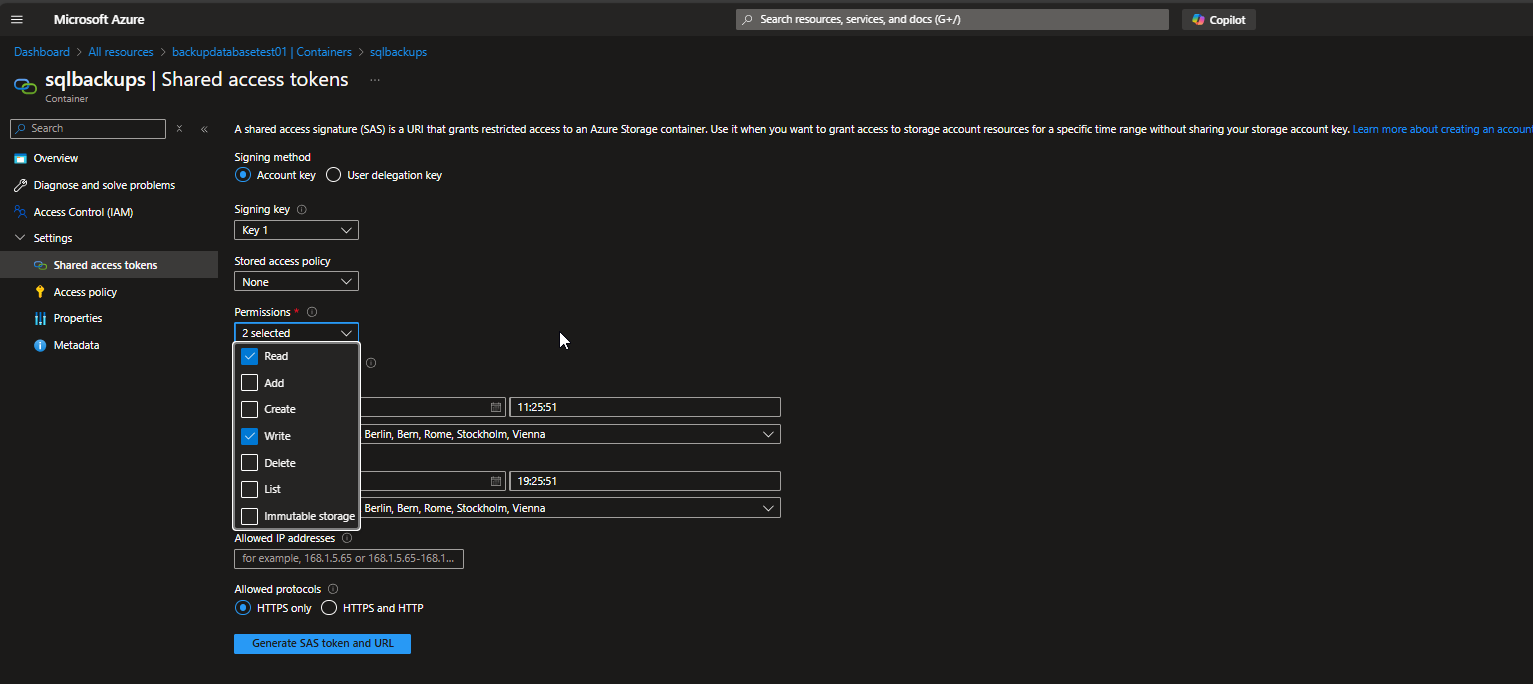The width and height of the screenshot is (1533, 684).
Task: Expand the Stored access policy dropdown
Action: 296,282
